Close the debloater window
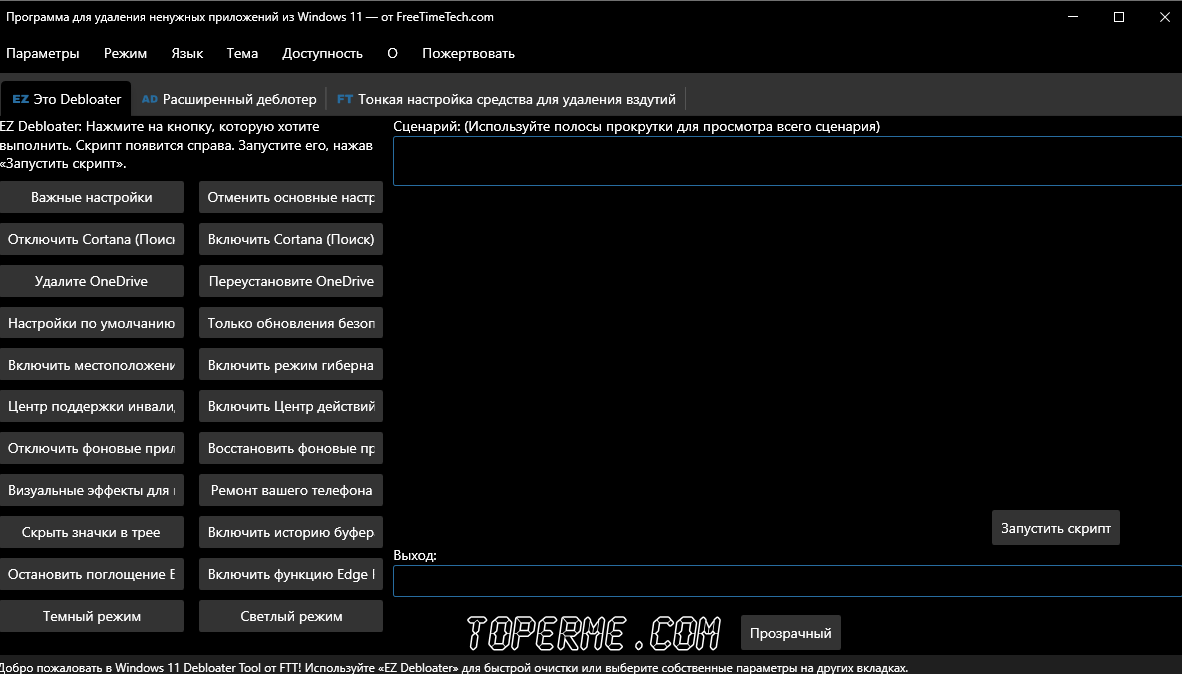1182x674 pixels. pyautogui.click(x=1164, y=17)
